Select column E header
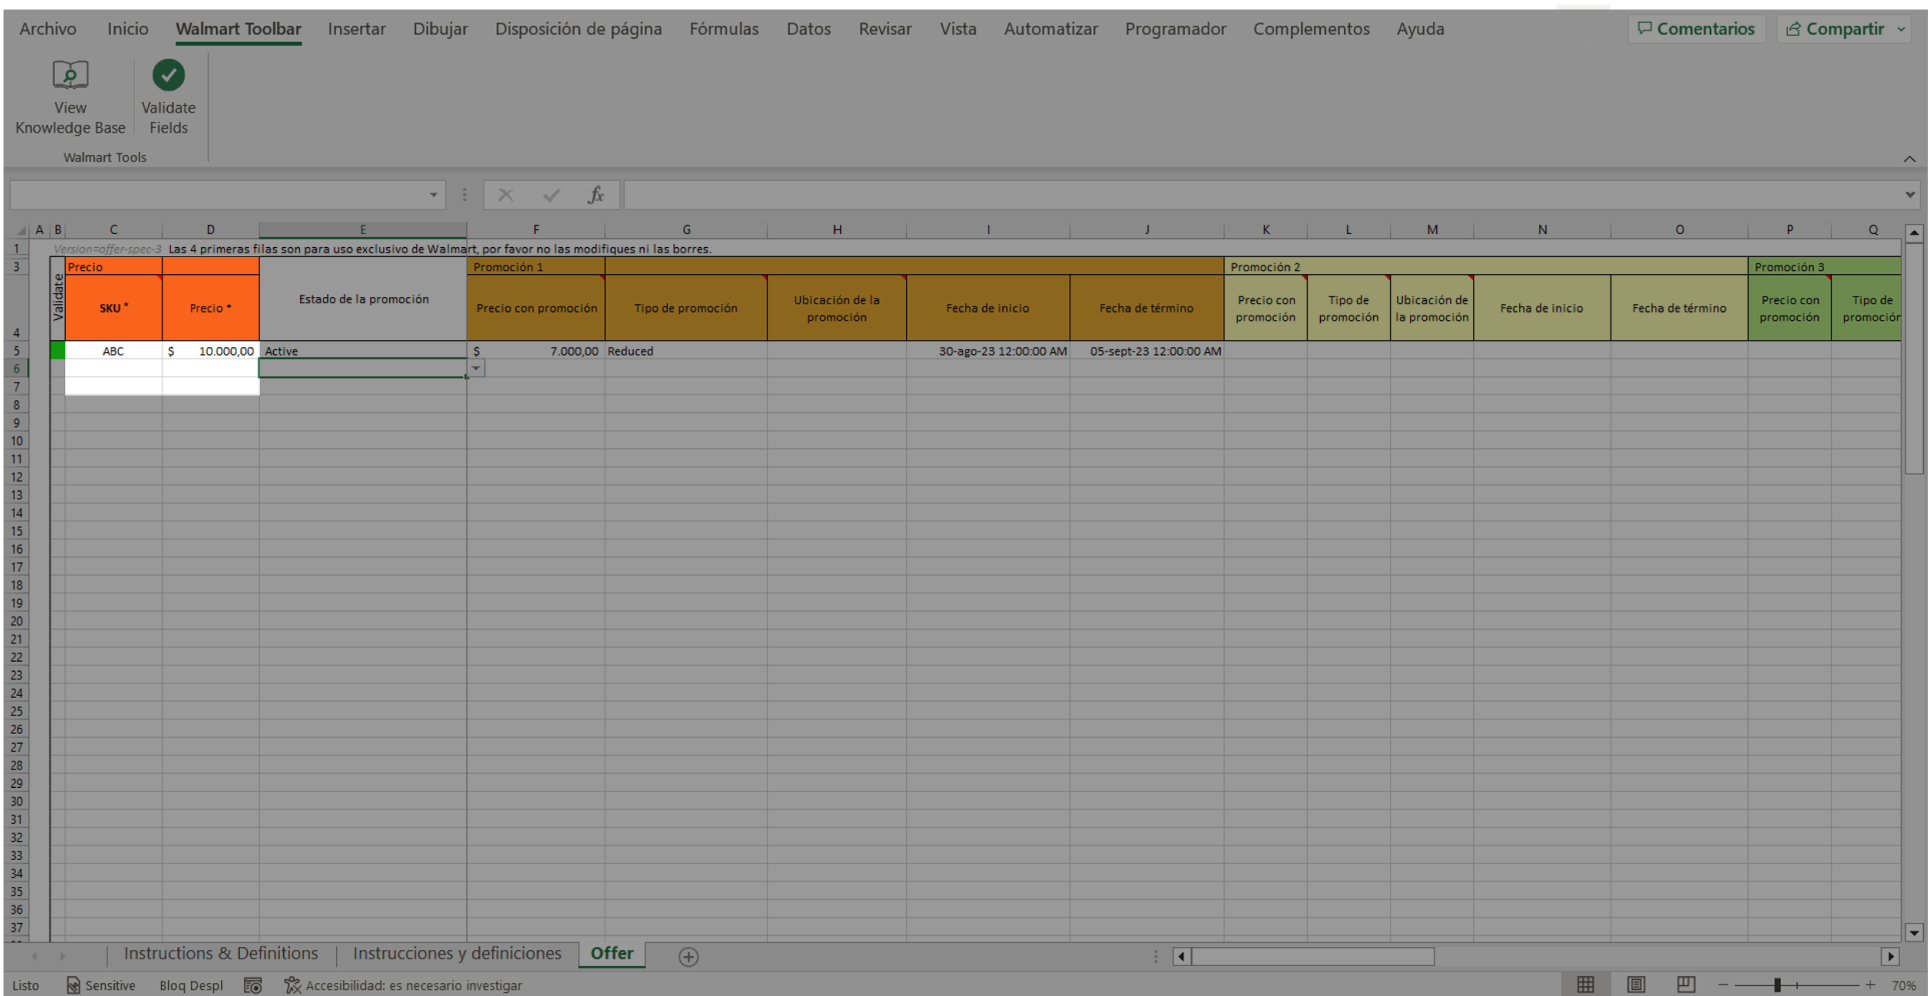 pos(362,230)
